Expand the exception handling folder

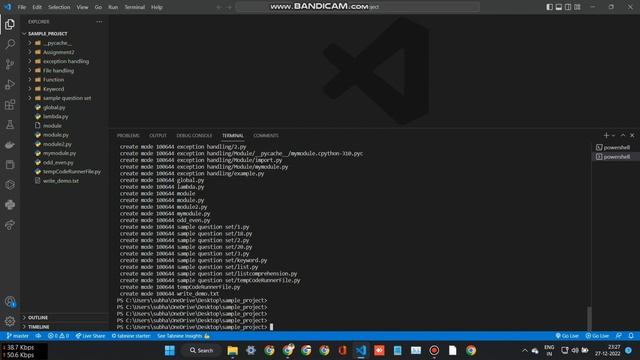coord(66,61)
